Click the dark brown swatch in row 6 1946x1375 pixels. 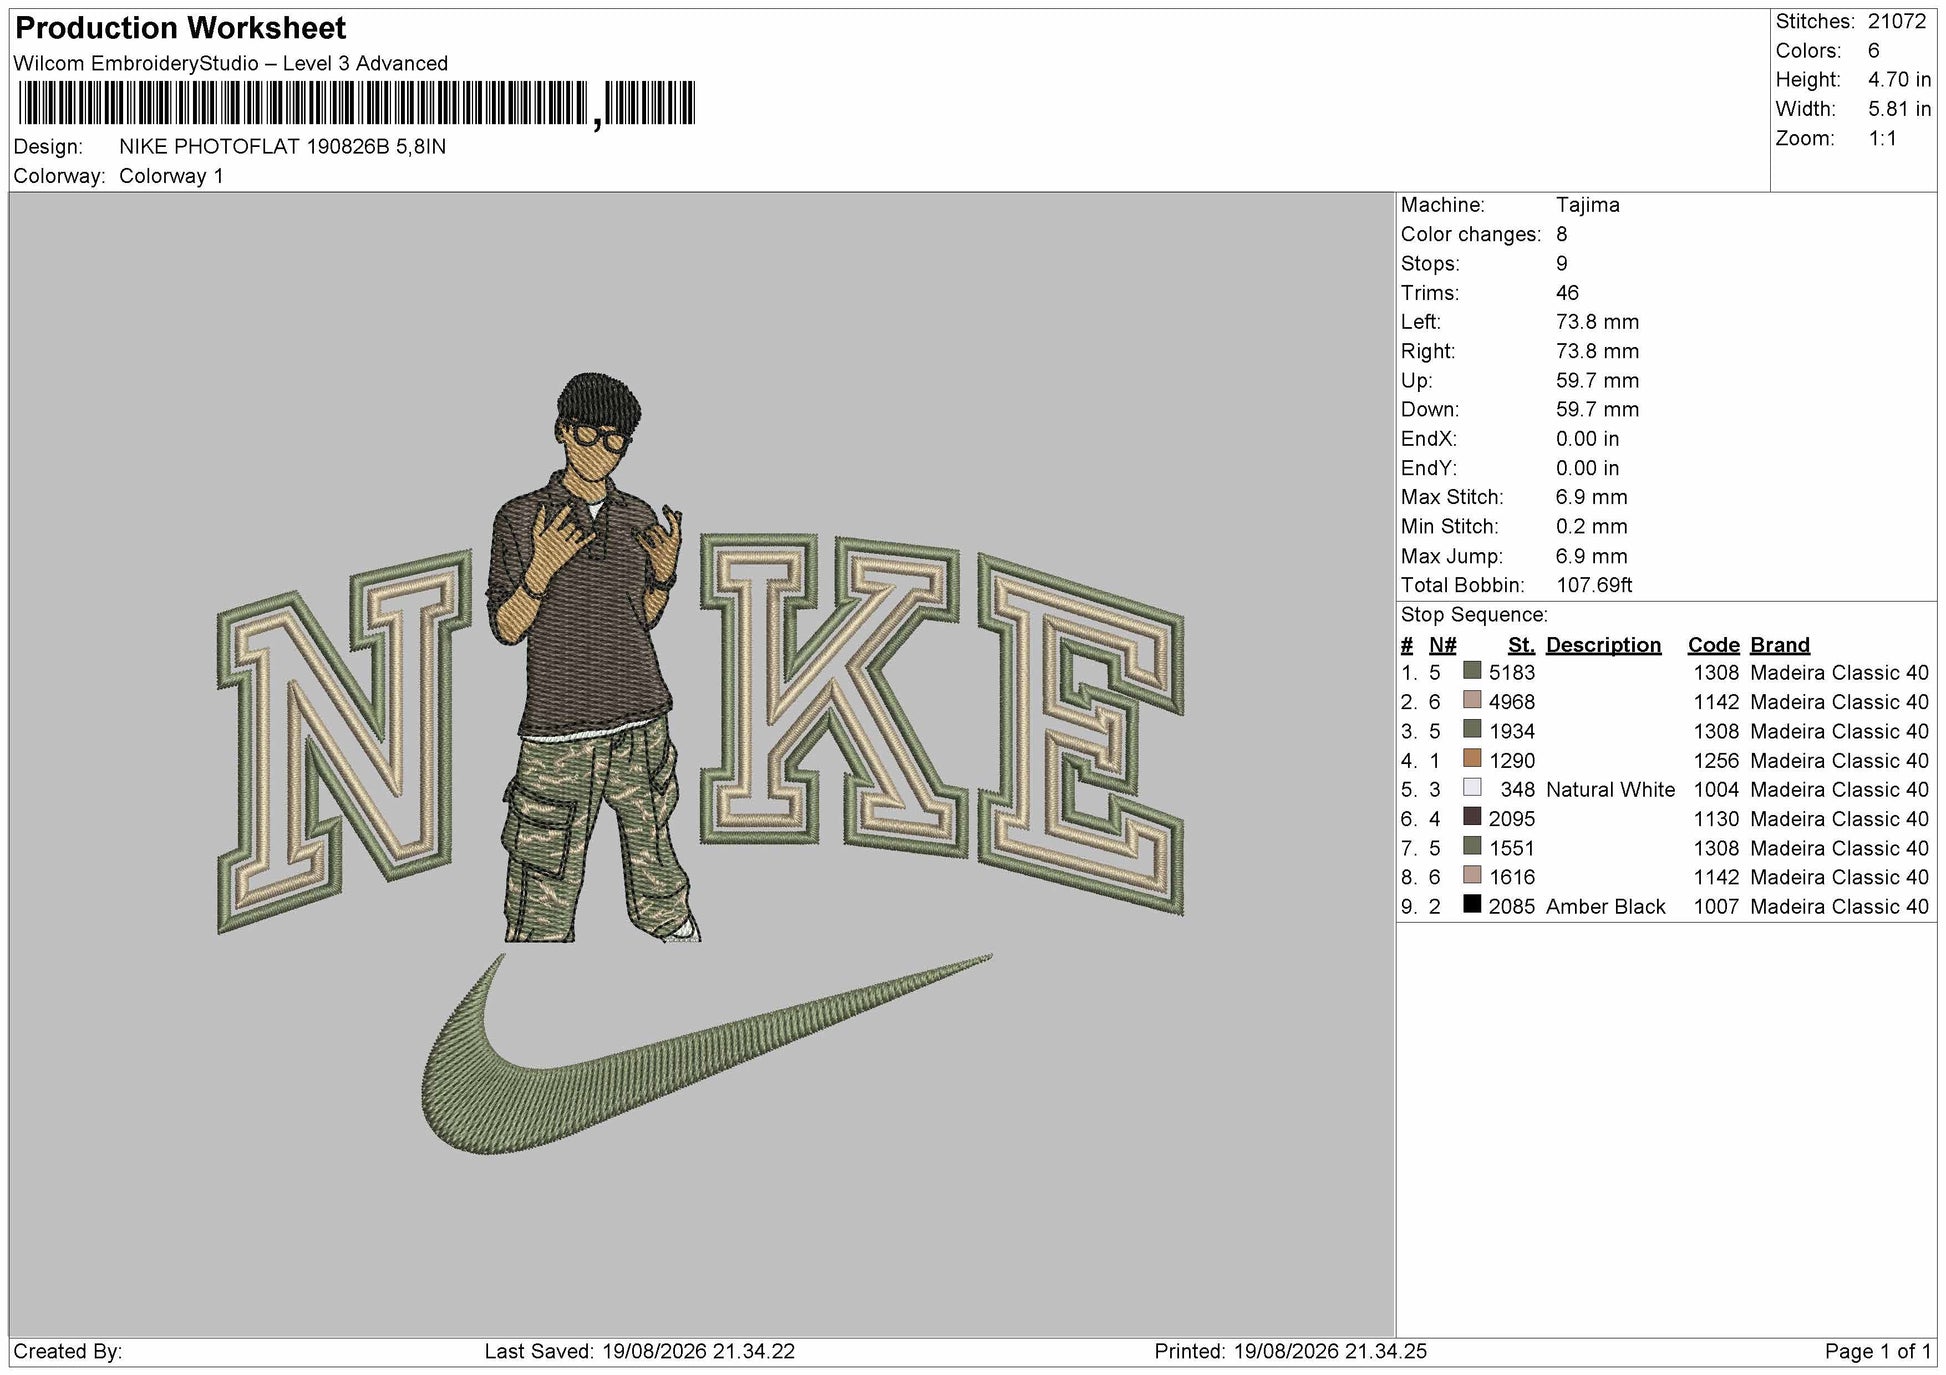pos(1471,817)
